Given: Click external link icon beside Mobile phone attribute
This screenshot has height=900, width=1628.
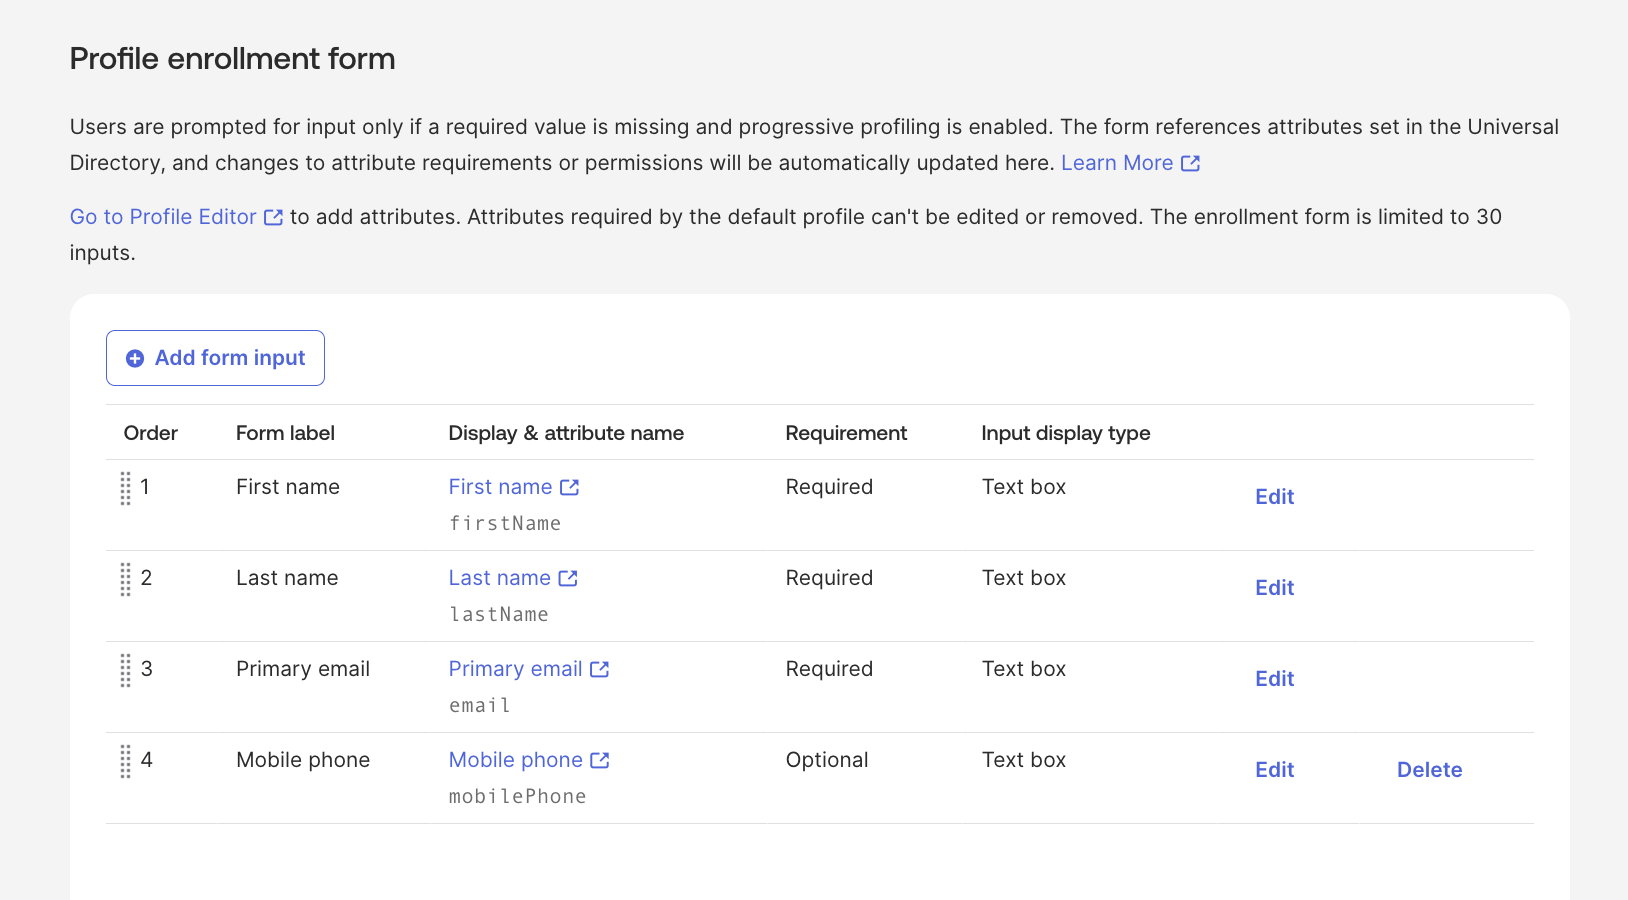Looking at the screenshot, I should 600,760.
